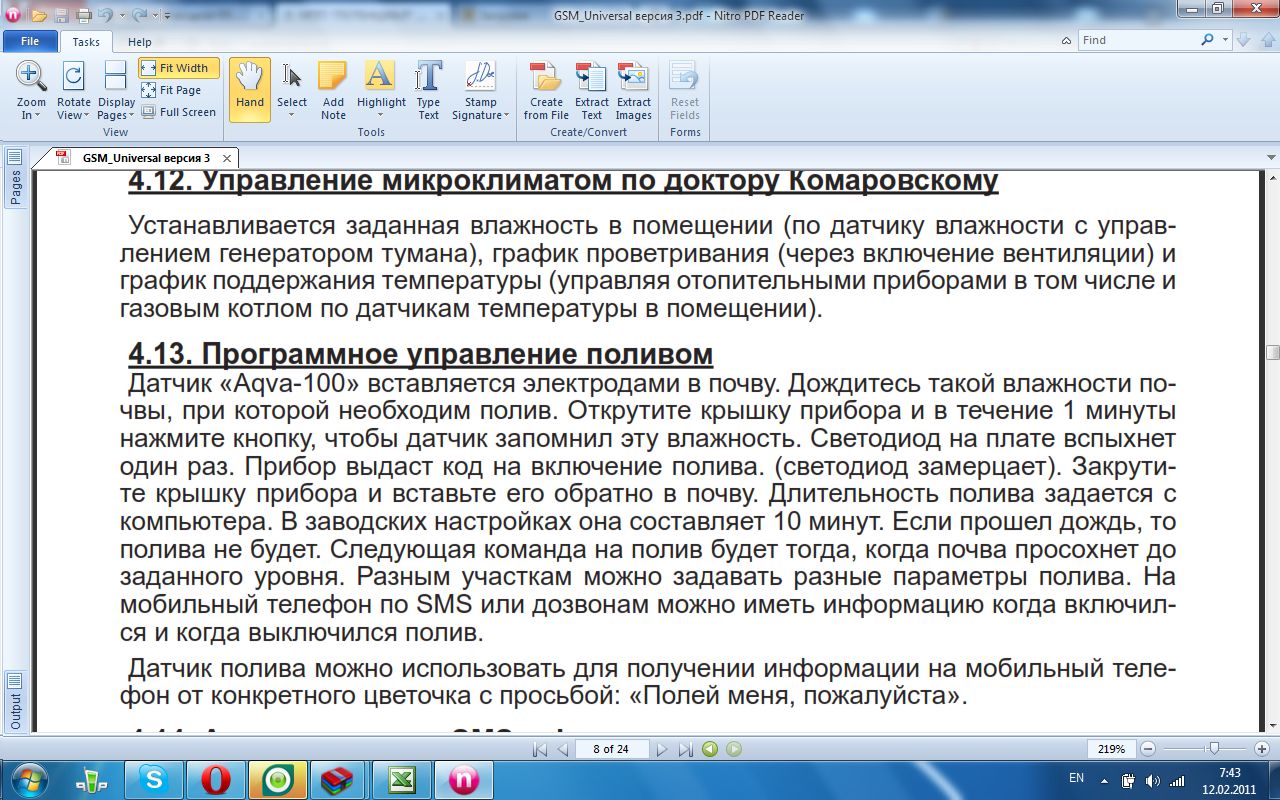Open the Stamp Signature dropdown arrow
Viewport: 1280px width, 800px height.
508,116
